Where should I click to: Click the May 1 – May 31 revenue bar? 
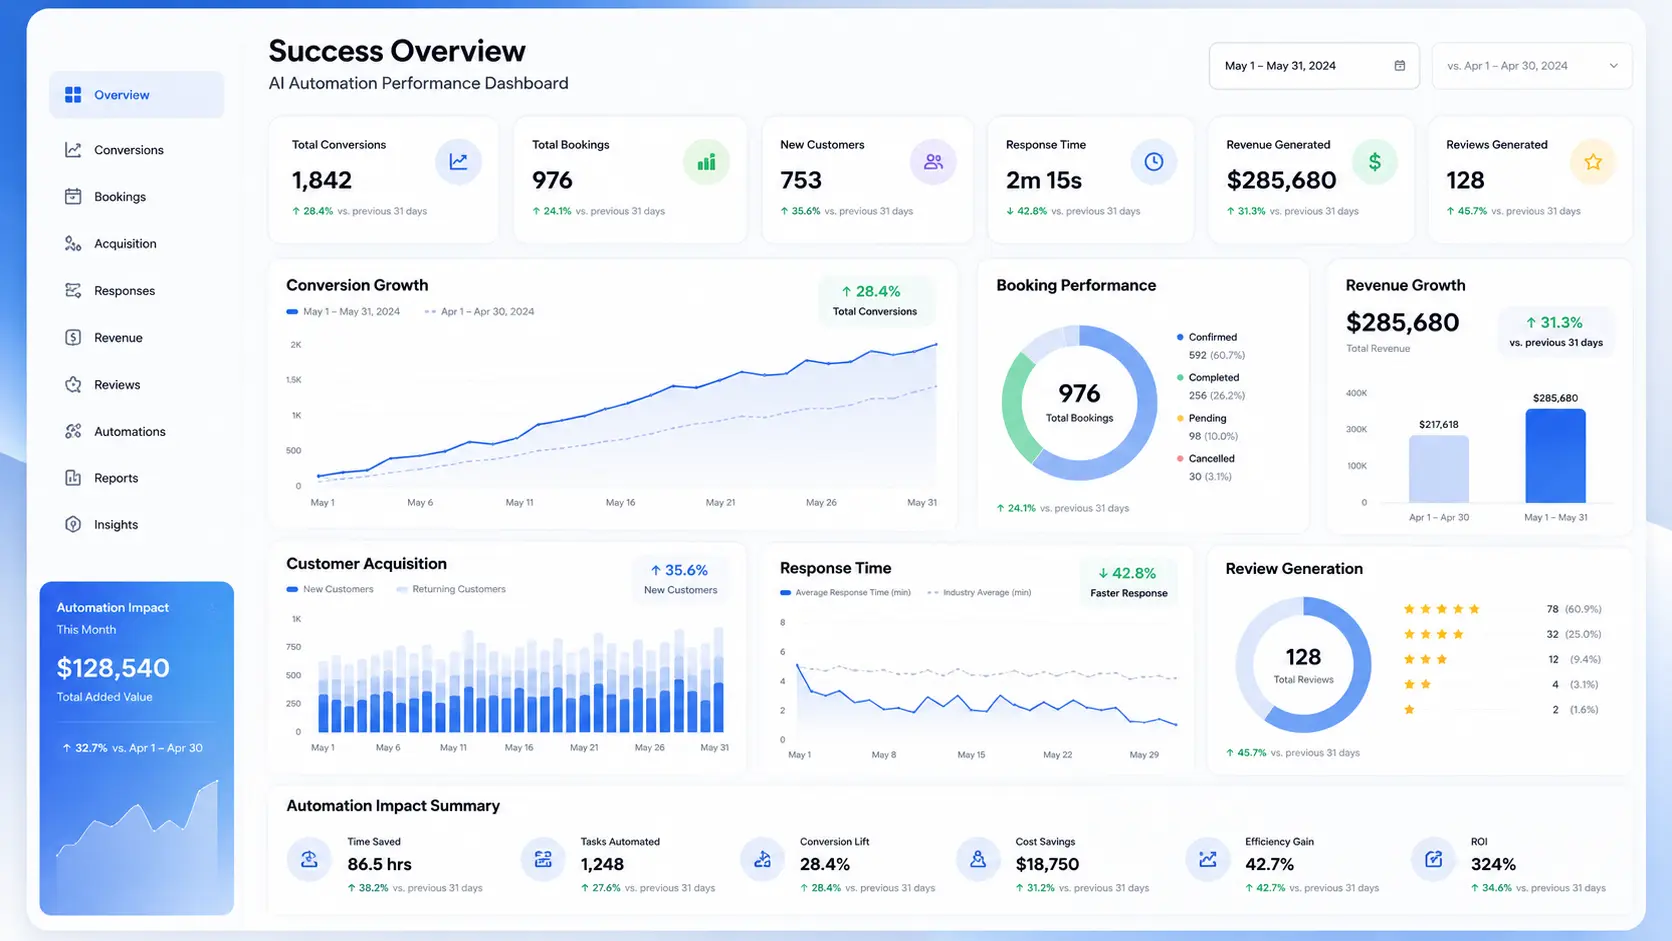1555,456
